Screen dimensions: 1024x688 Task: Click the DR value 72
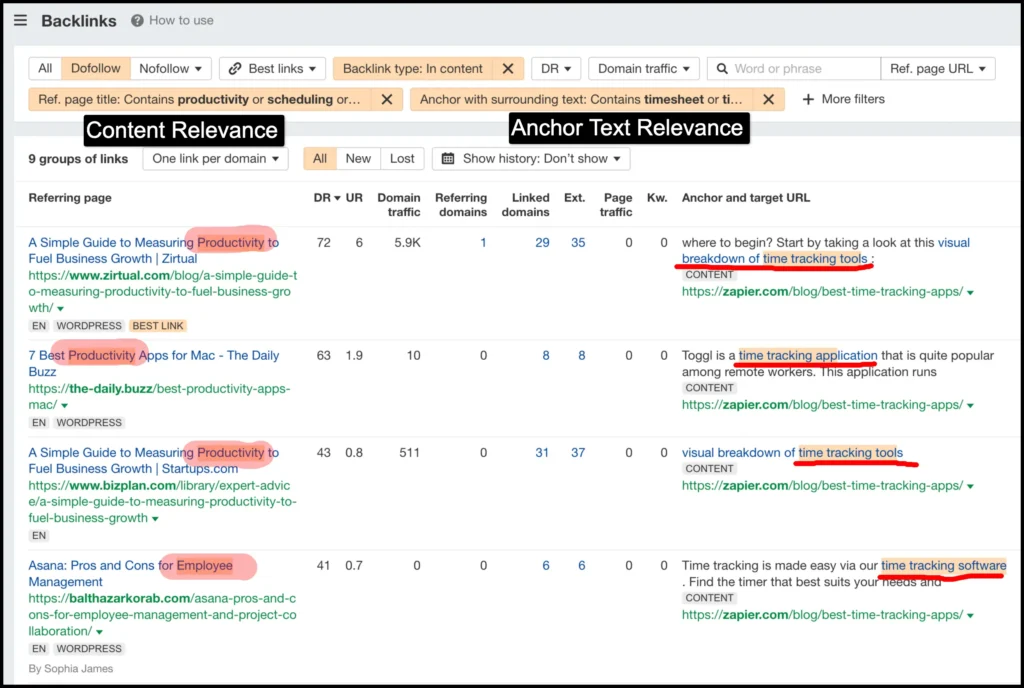[x=323, y=243]
